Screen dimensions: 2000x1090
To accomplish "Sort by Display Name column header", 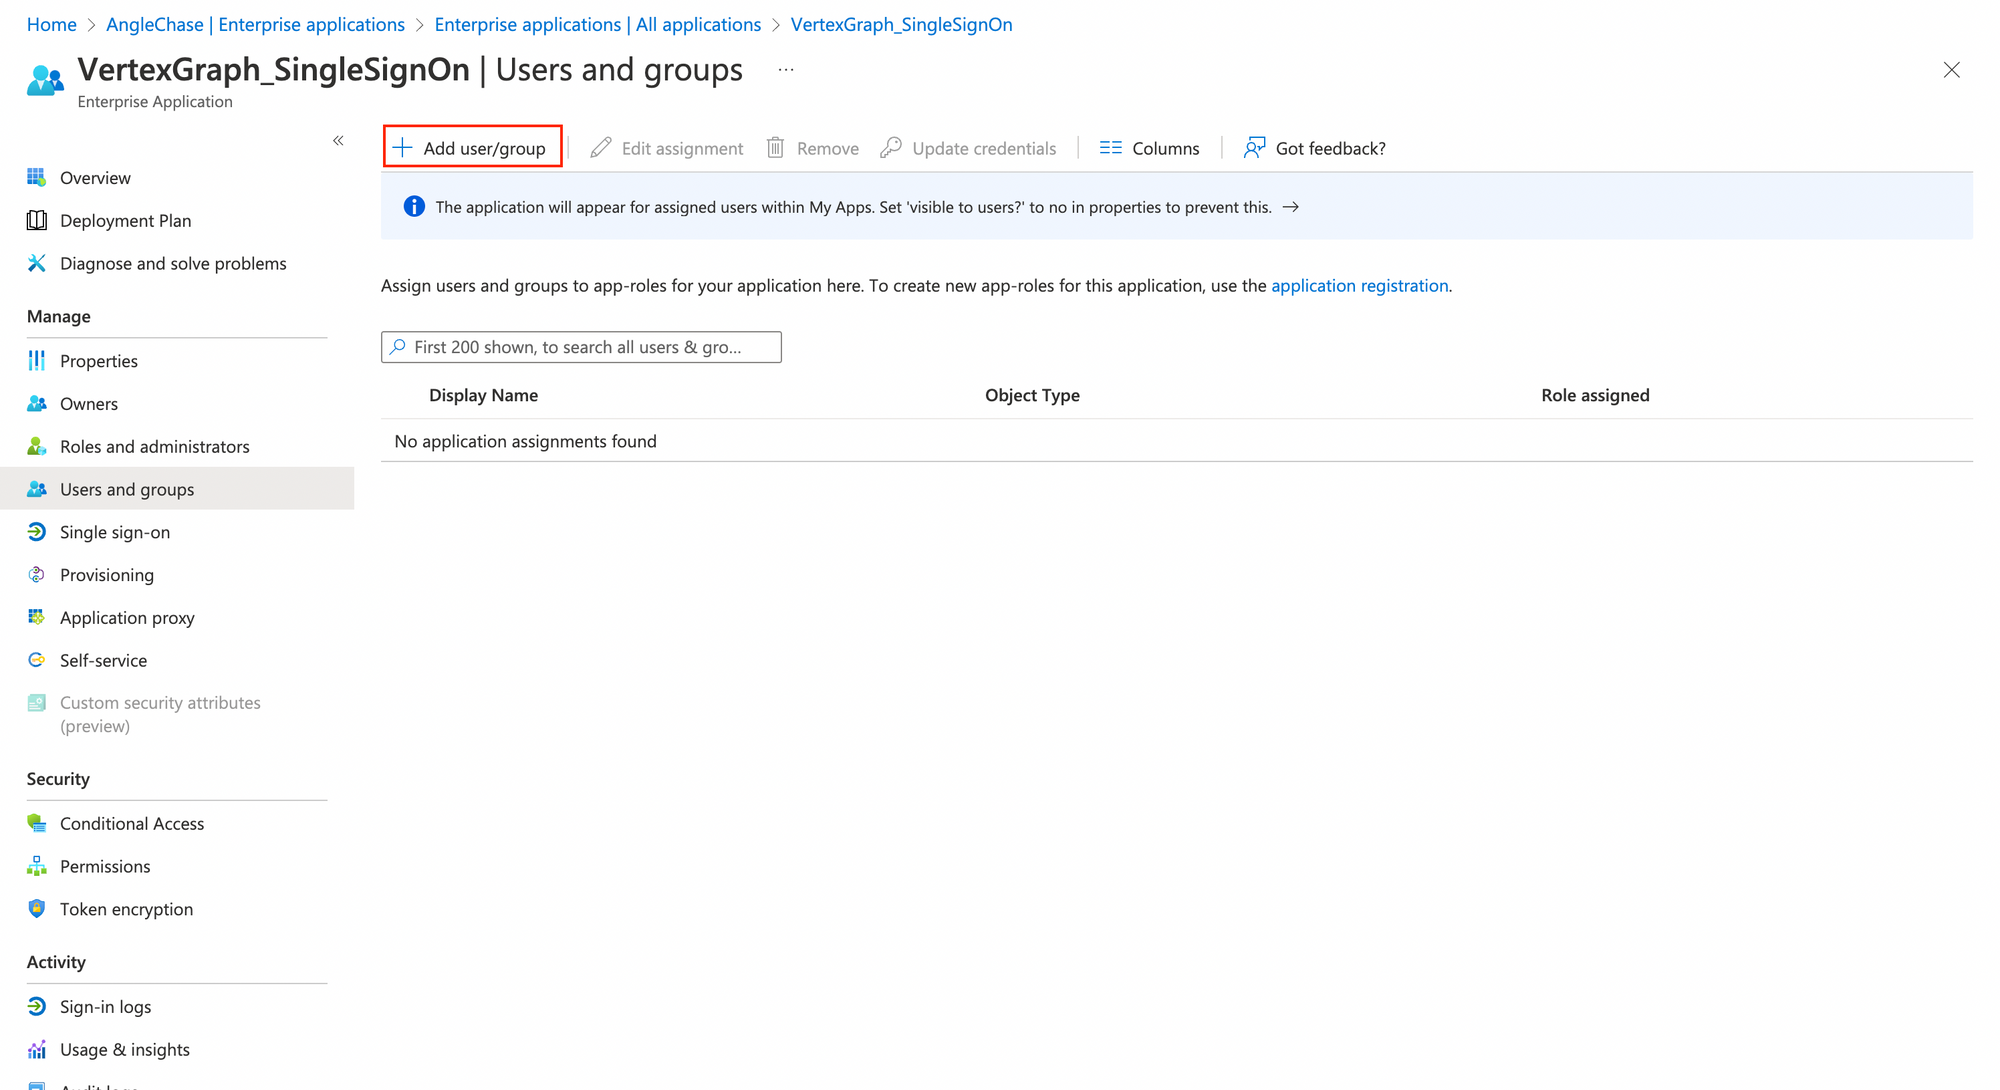I will pyautogui.click(x=483, y=395).
